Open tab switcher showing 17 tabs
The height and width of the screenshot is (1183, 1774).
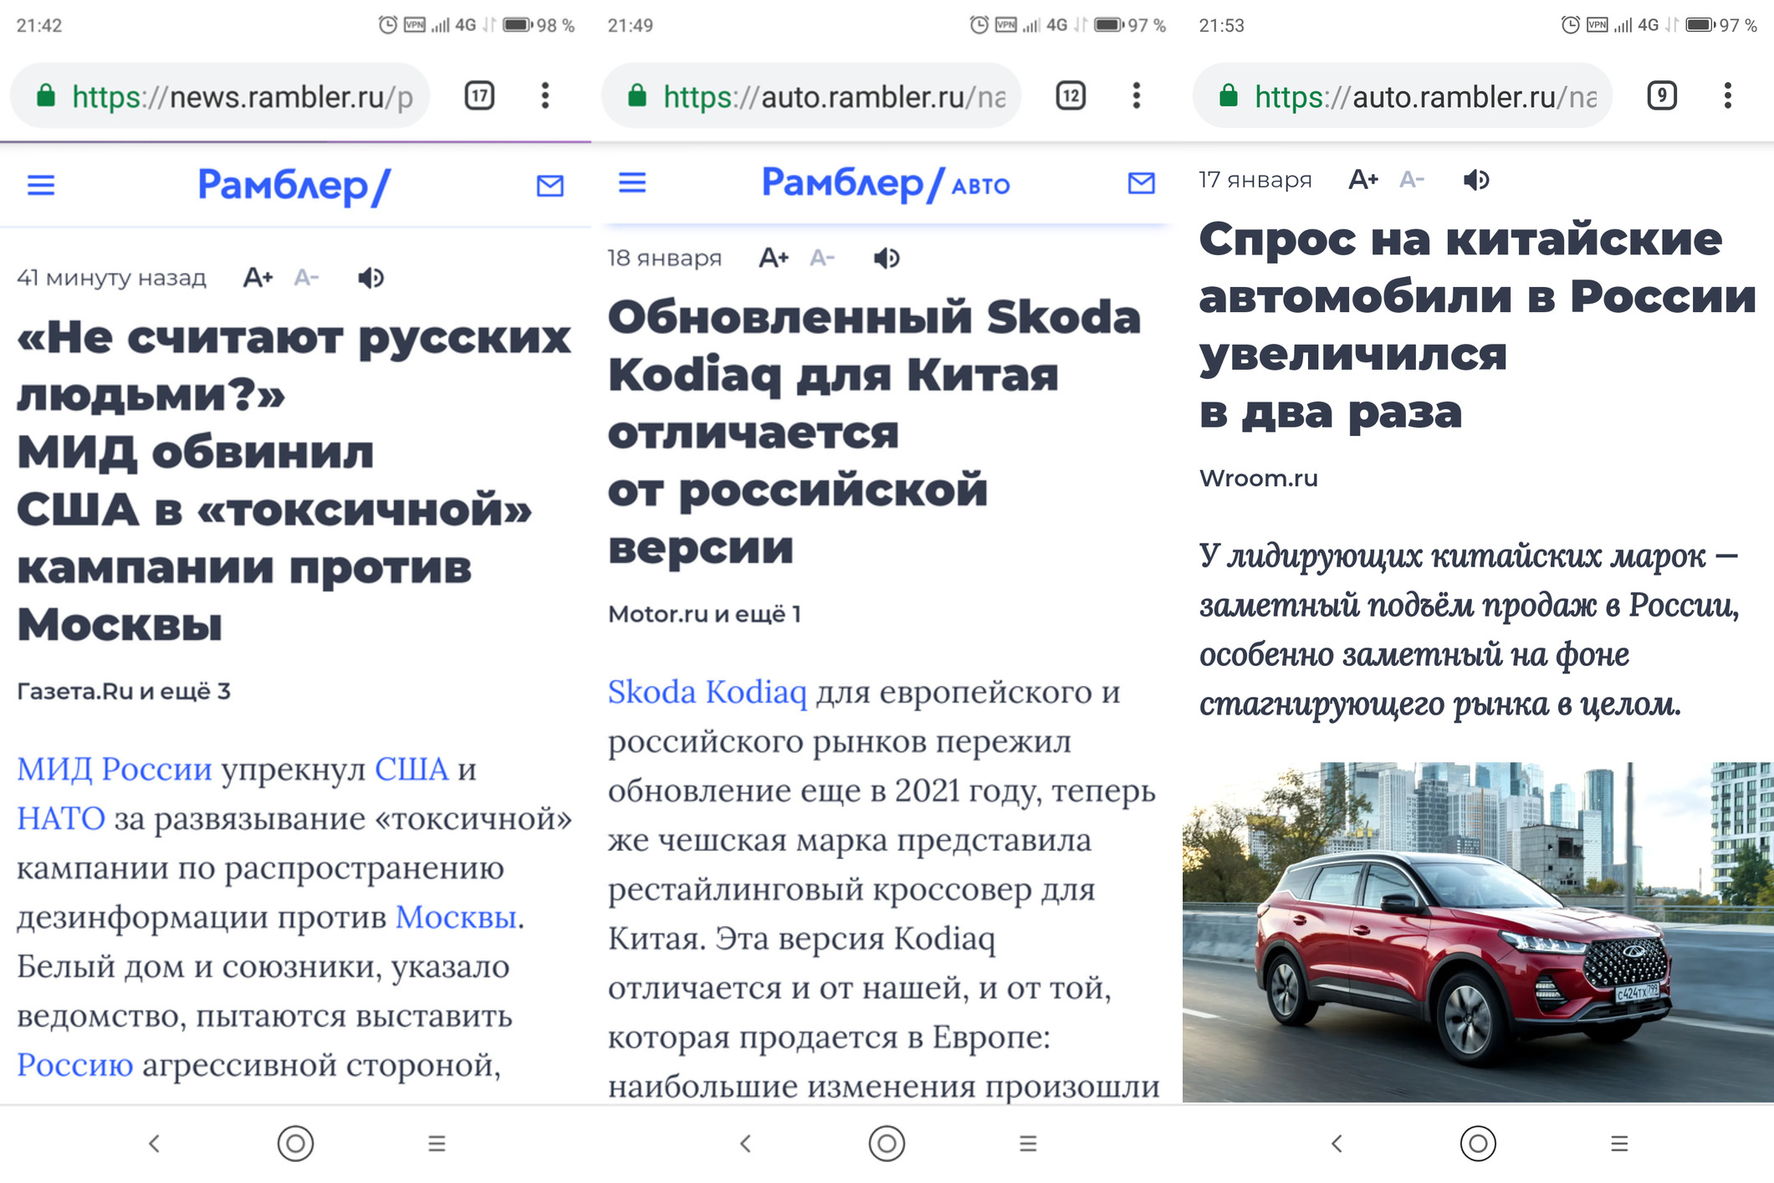(x=480, y=96)
